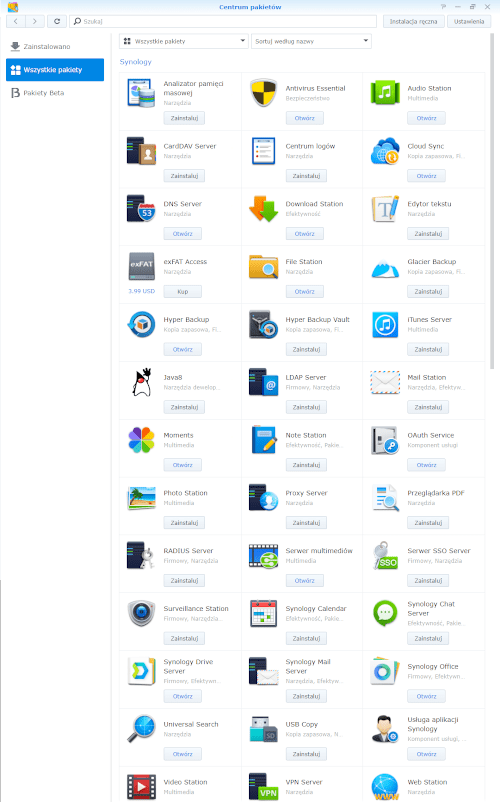Click the Note Station icon
The image size is (500, 802).
coord(263,440)
